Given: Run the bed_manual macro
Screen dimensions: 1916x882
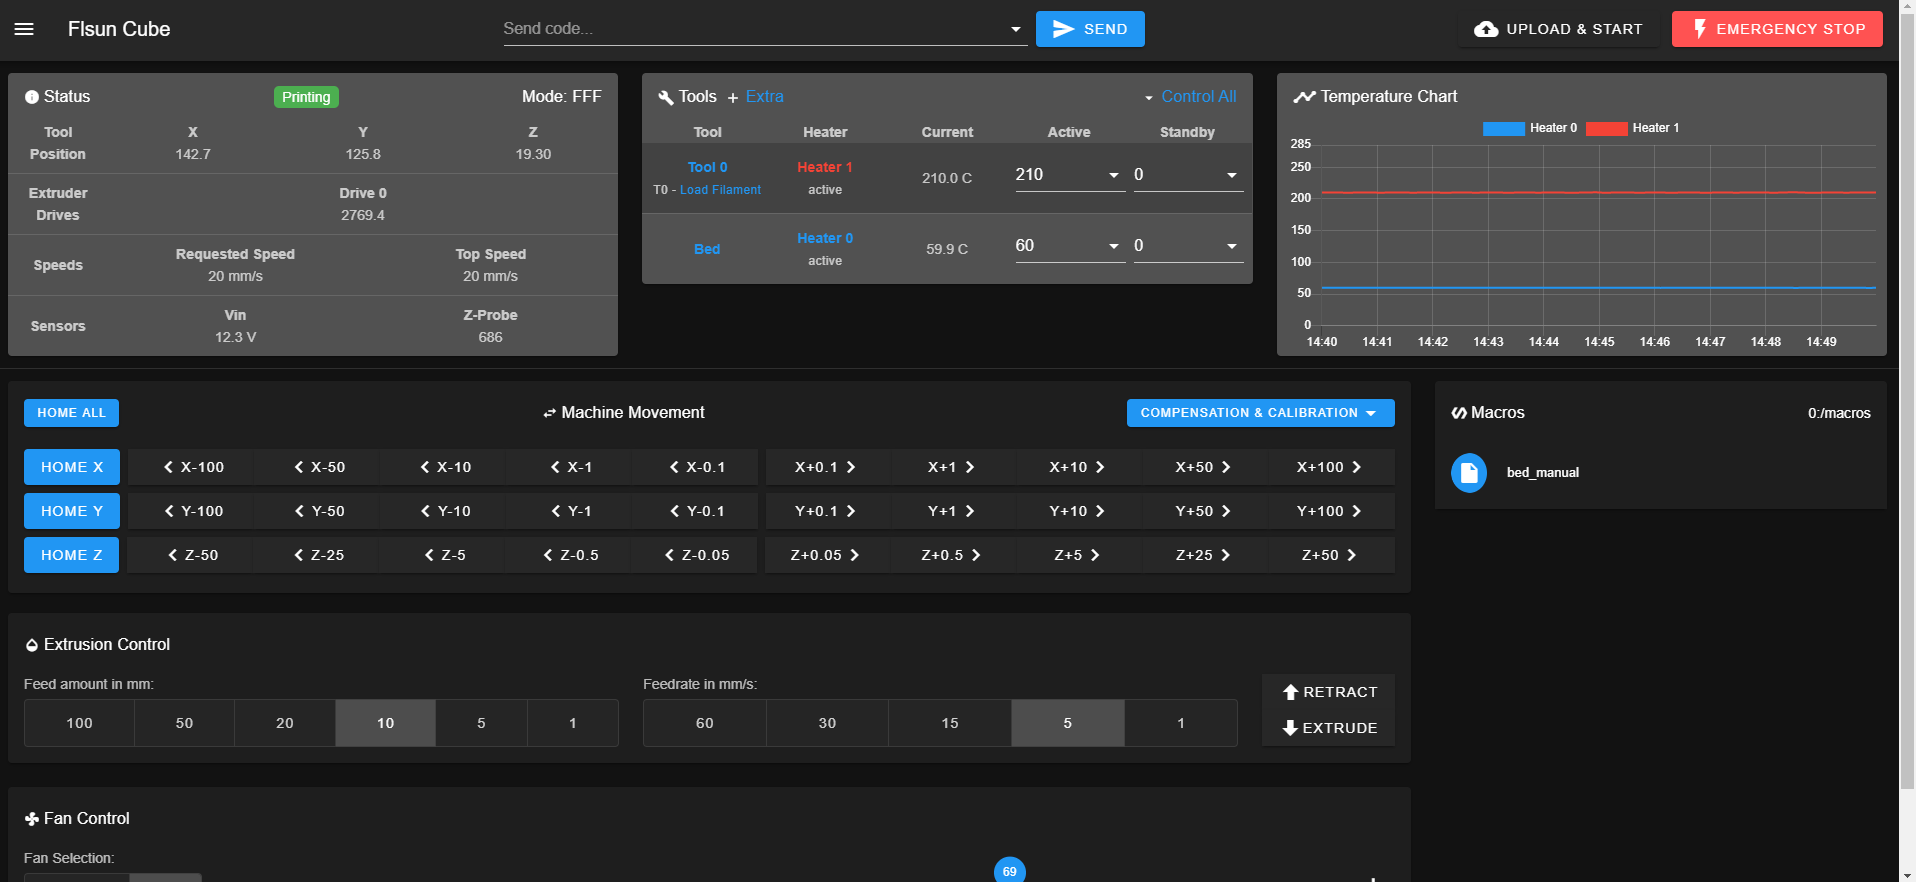Looking at the screenshot, I should [x=1542, y=473].
